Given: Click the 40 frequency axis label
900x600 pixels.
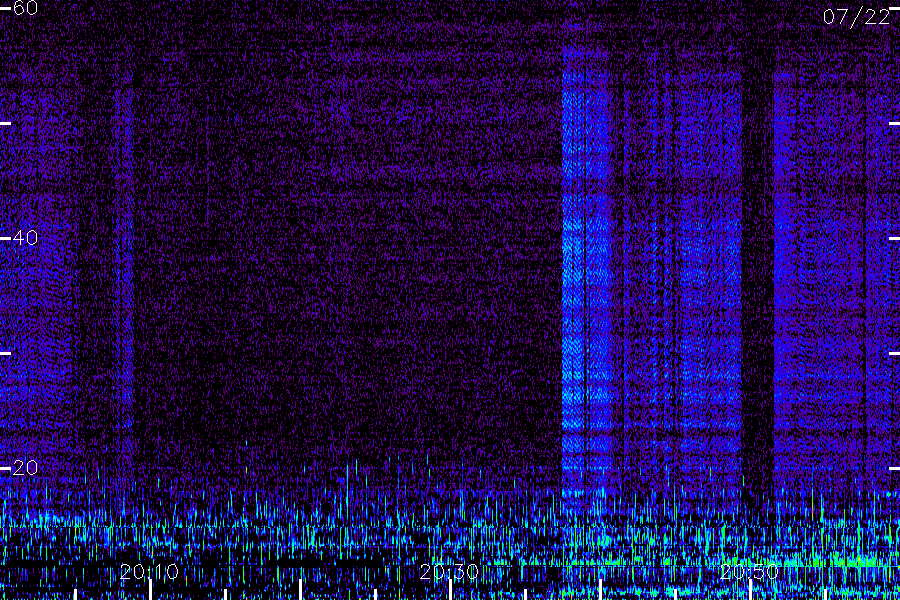Looking at the screenshot, I should pos(25,238).
